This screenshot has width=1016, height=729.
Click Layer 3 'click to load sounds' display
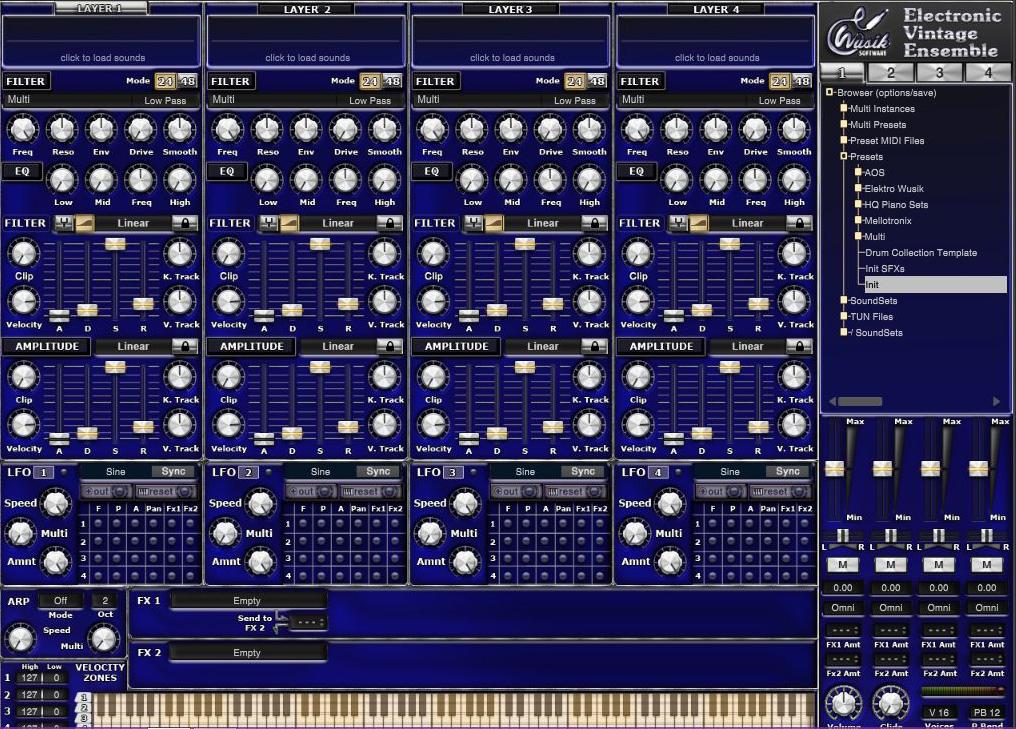[512, 41]
